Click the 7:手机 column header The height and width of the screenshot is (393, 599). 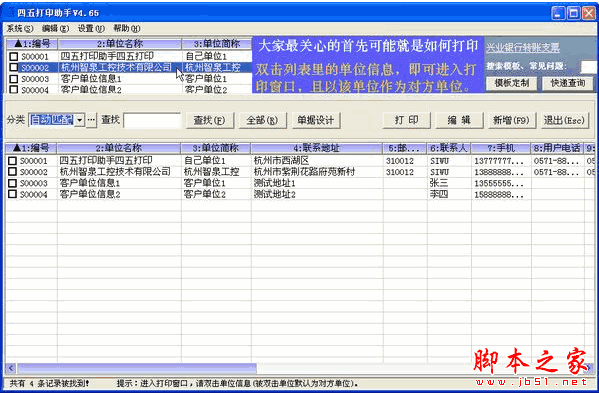coord(501,148)
